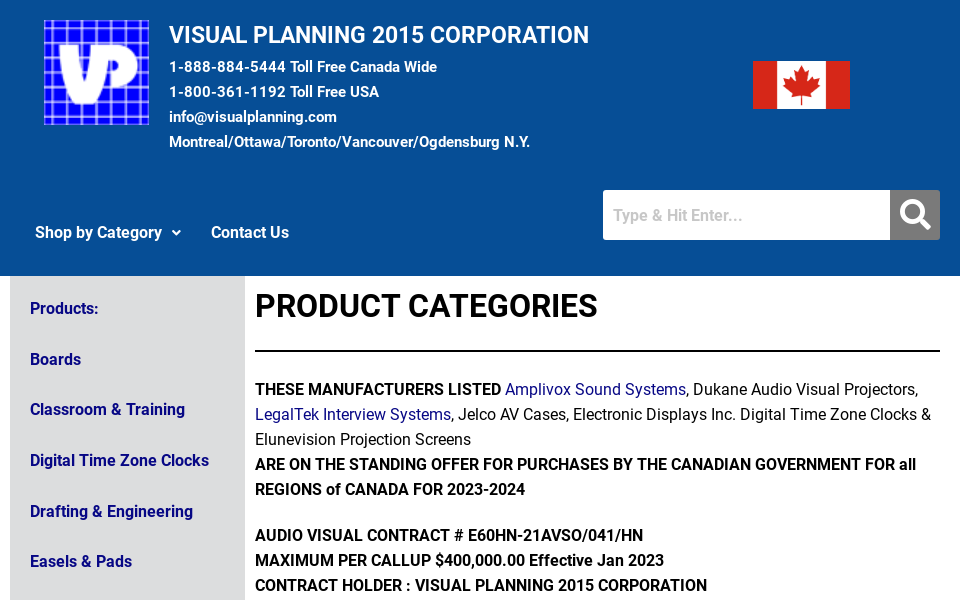Click the VISUAL PLANNING 2015 CORPORATION heading
The width and height of the screenshot is (960, 600).
coord(379,35)
